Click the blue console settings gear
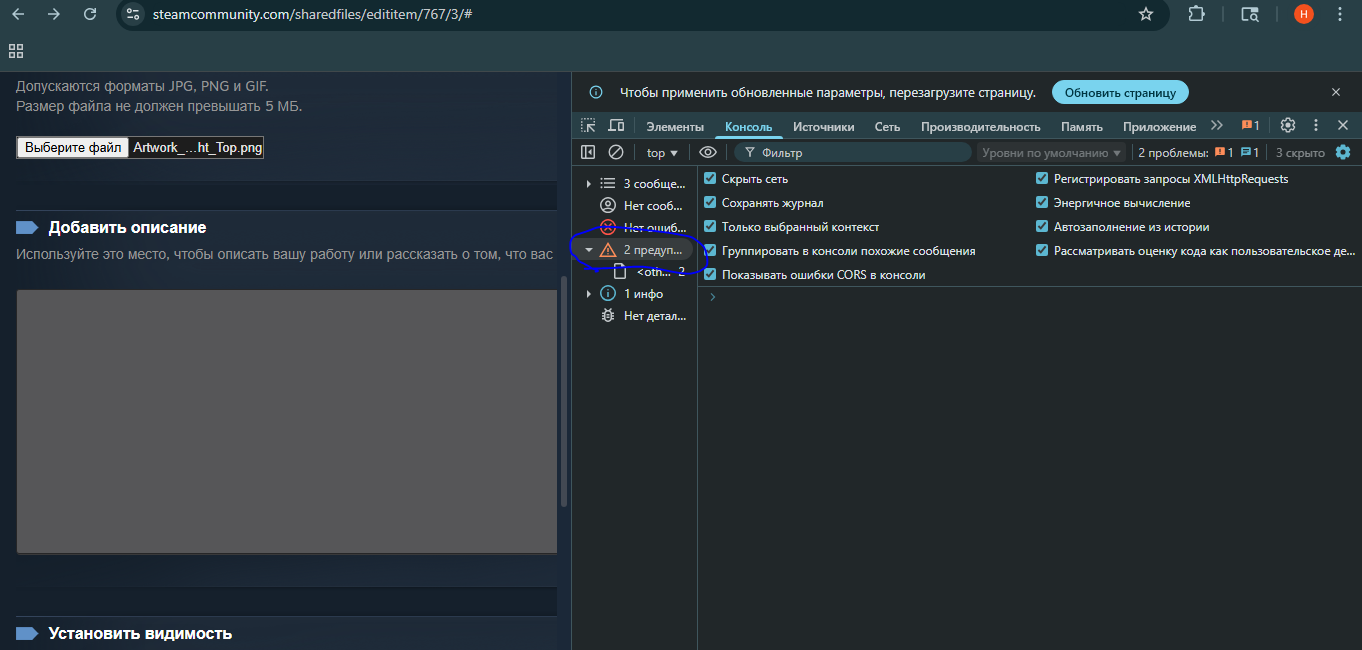The height and width of the screenshot is (650, 1362). [1343, 153]
